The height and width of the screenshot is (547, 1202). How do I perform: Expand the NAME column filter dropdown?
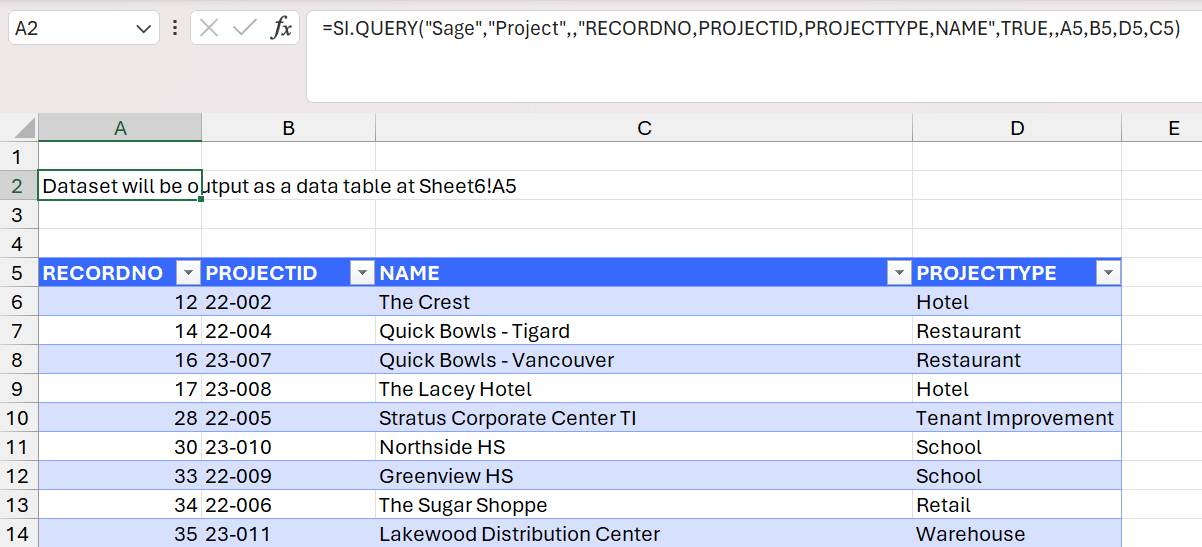point(899,273)
